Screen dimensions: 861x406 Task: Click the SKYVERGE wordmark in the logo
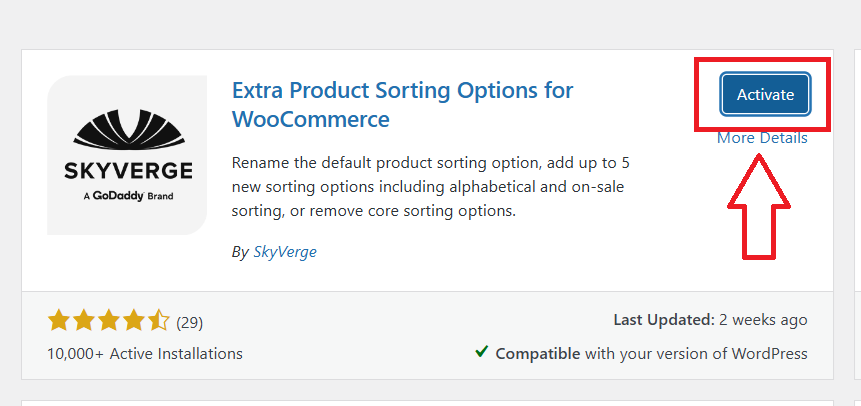pos(126,169)
